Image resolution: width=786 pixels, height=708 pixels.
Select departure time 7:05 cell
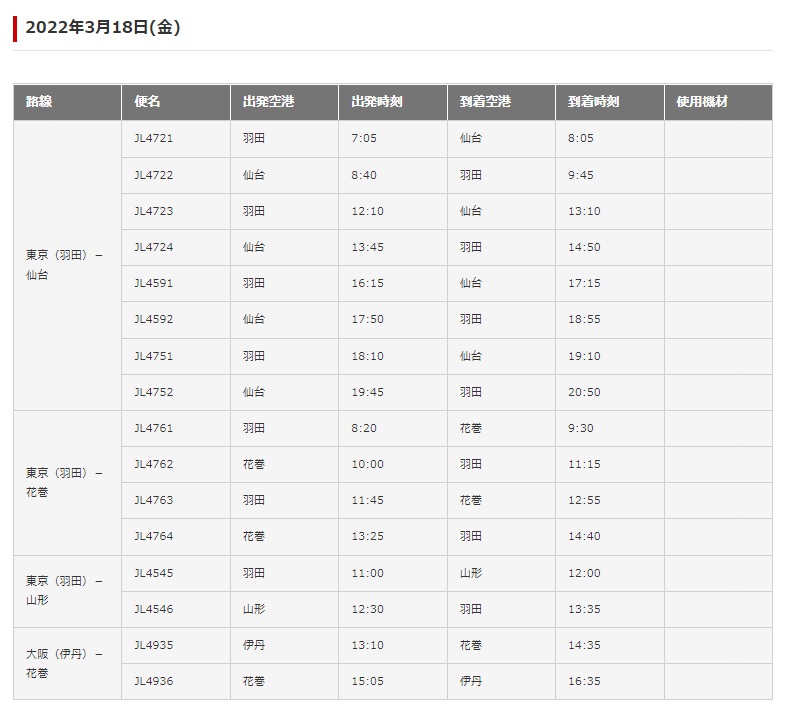click(x=392, y=139)
